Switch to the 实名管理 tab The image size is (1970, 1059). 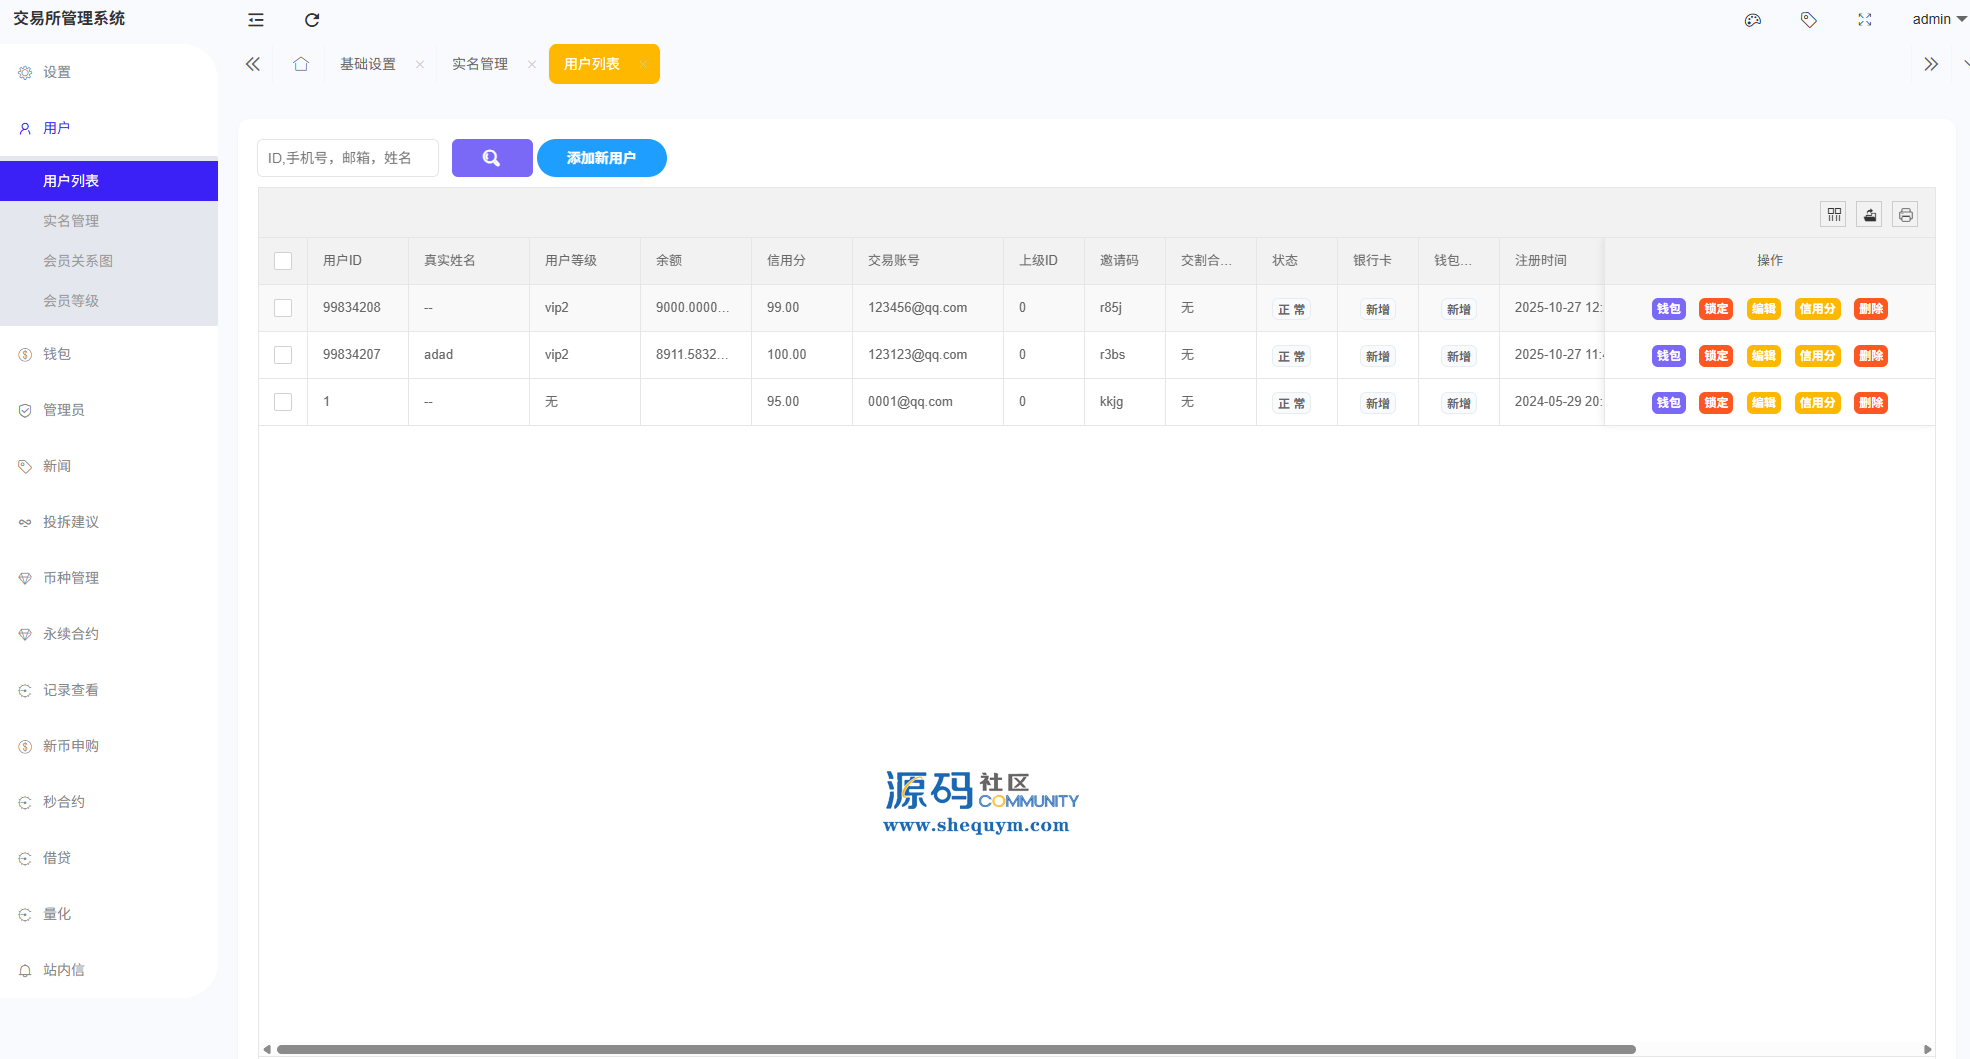[x=480, y=64]
